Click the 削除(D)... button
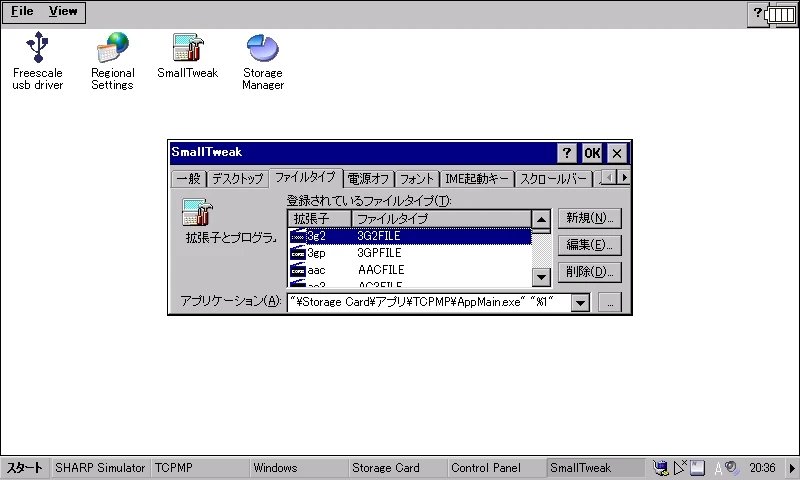800x480 pixels. coord(590,272)
